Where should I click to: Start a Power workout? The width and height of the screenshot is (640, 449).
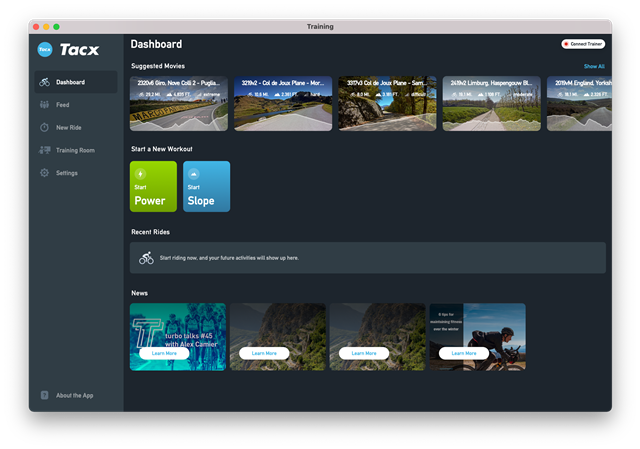(153, 187)
